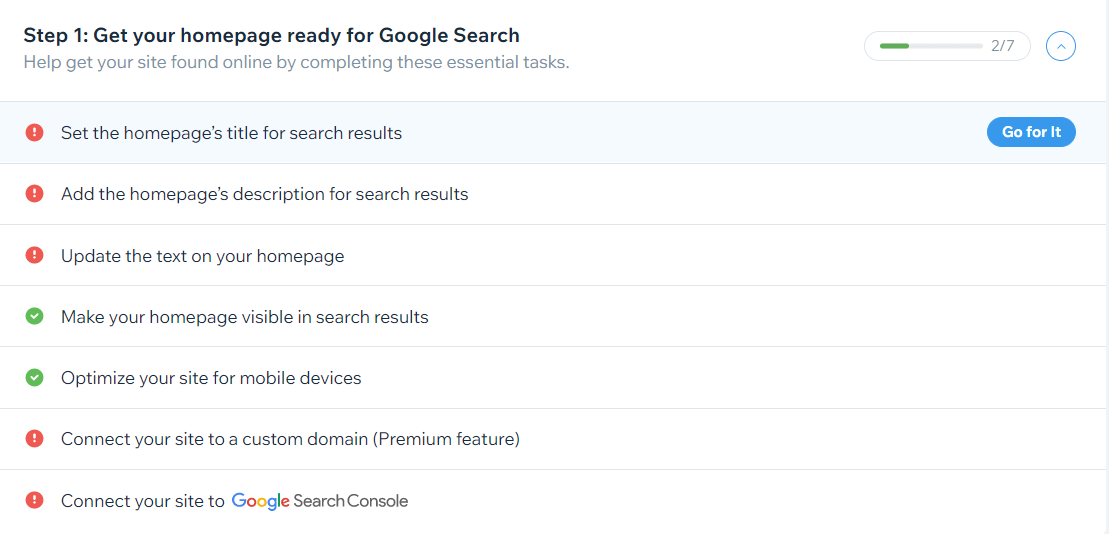
Task: Open Add the homepage's description task
Action: pos(265,193)
